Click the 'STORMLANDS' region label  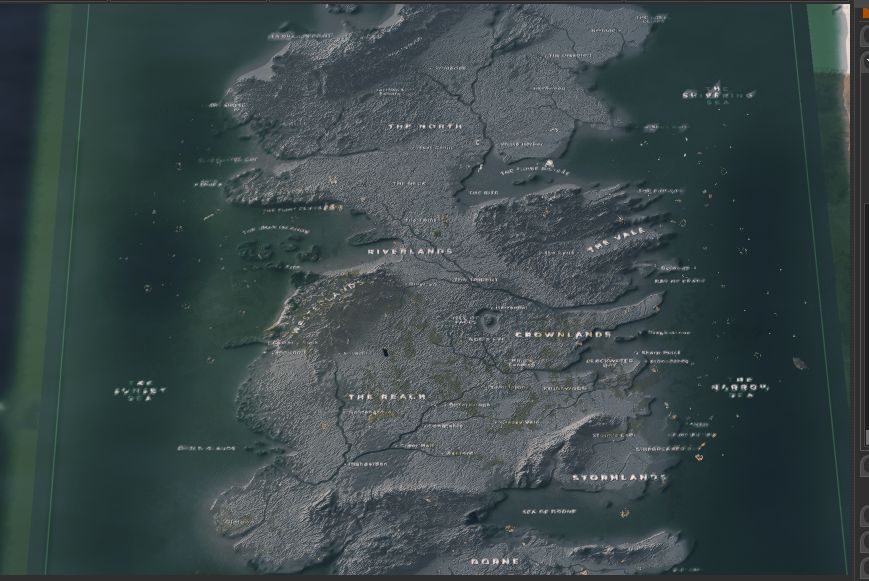pos(618,477)
